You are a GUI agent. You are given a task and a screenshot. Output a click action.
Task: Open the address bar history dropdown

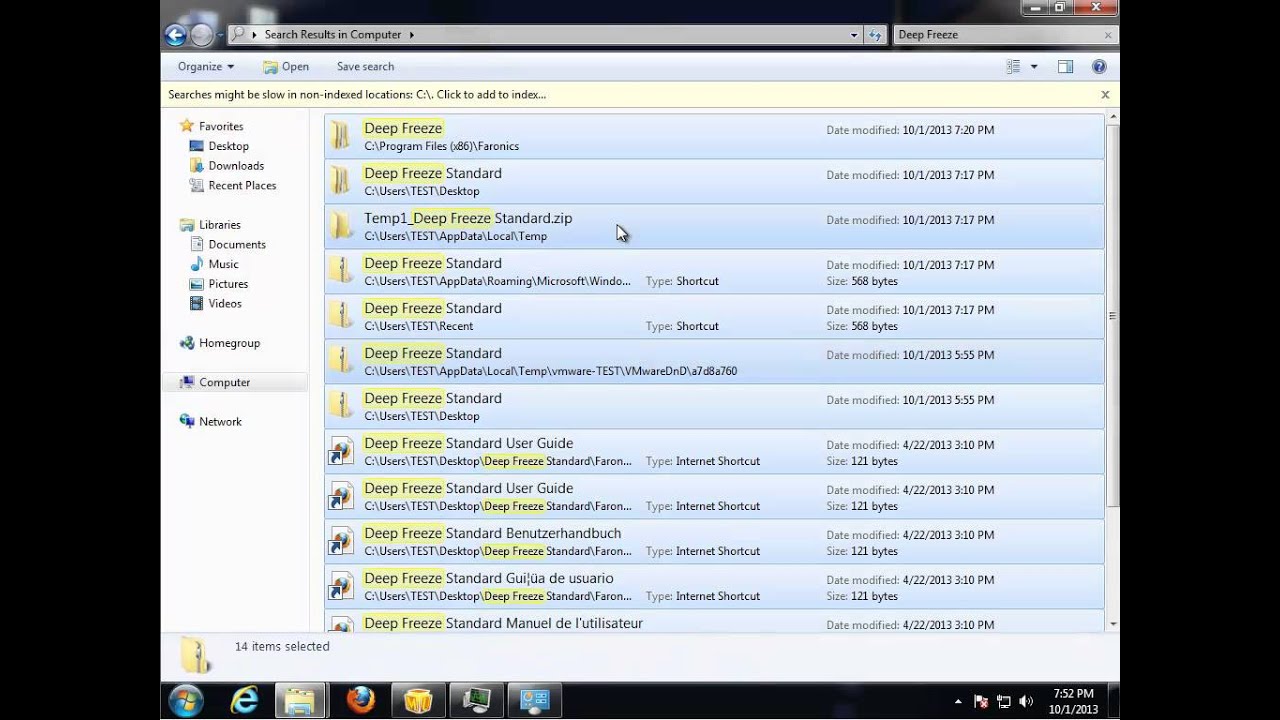click(x=854, y=35)
